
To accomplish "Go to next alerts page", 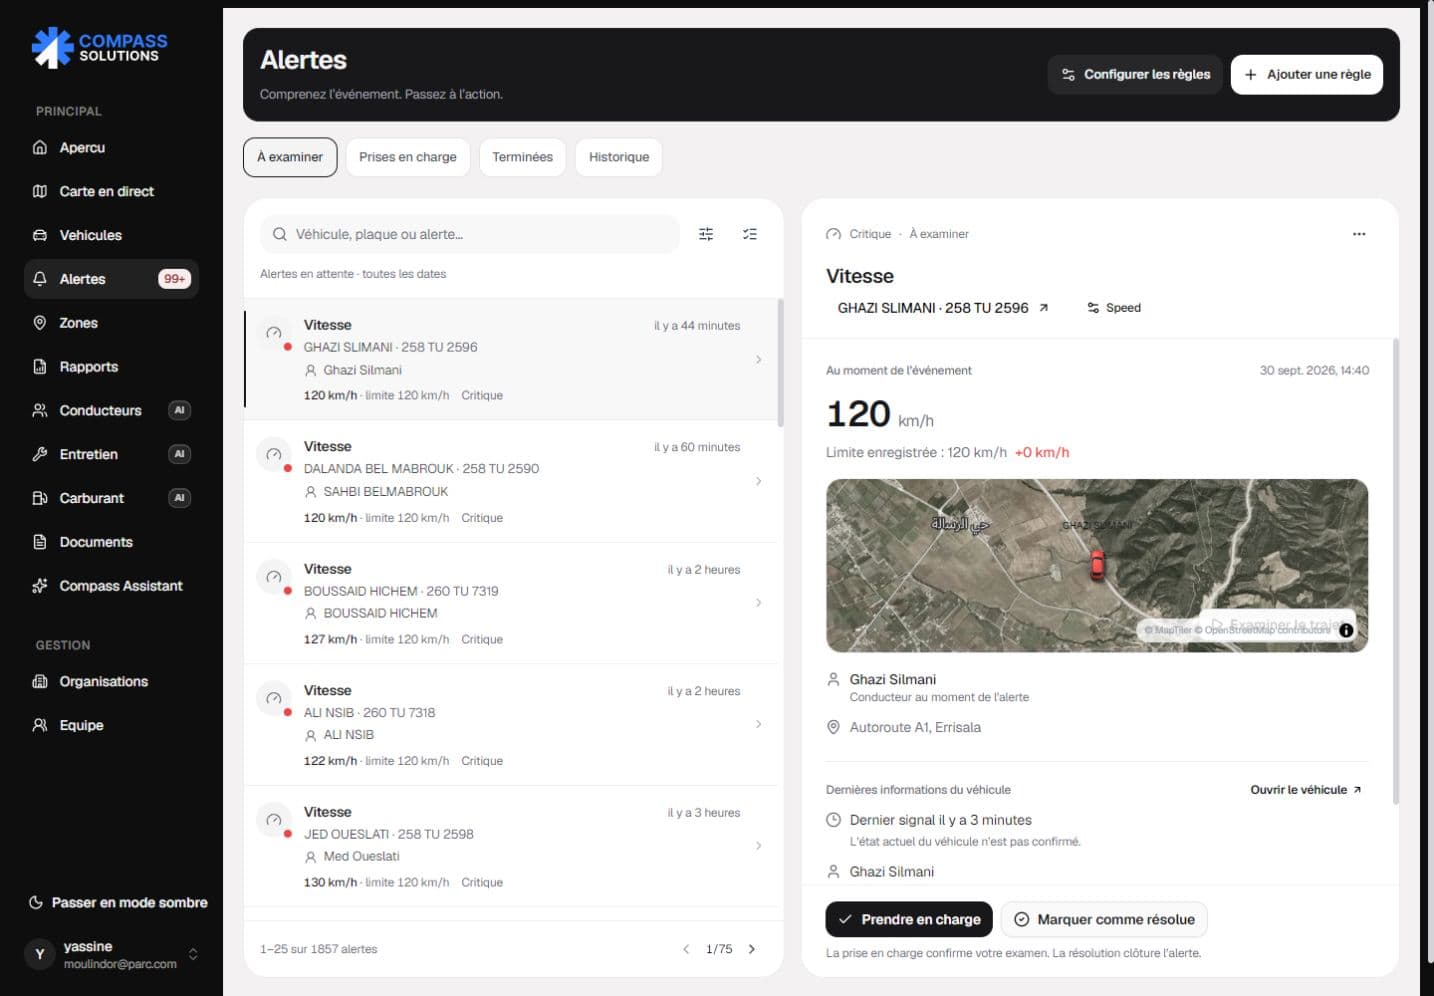I will coord(752,949).
